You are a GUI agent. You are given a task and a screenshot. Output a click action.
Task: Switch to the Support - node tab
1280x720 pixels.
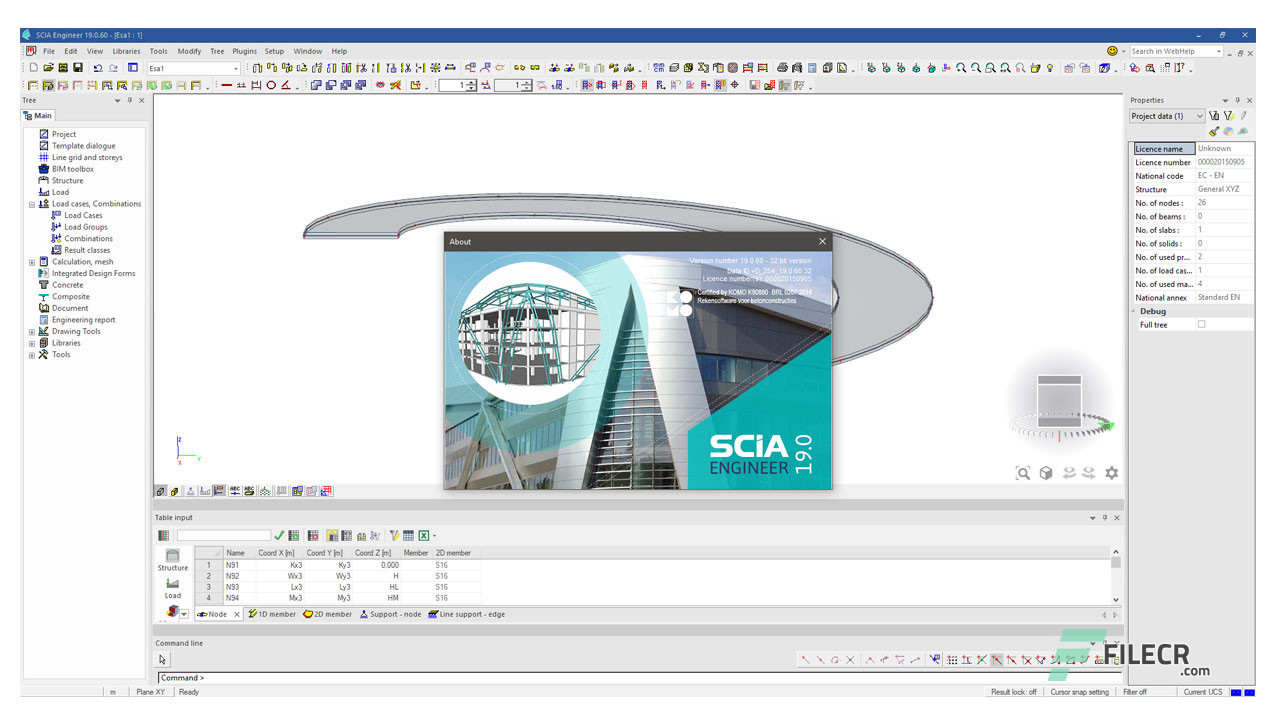click(390, 614)
